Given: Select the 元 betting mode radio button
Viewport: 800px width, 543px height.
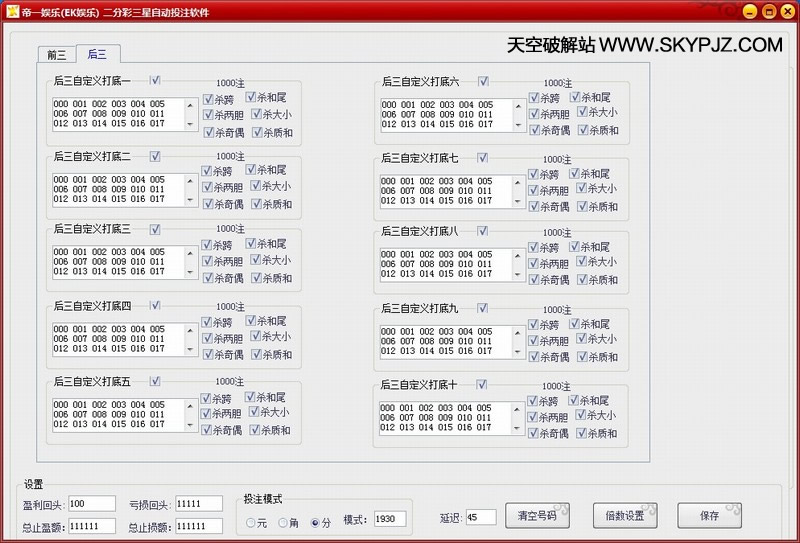Looking at the screenshot, I should tap(251, 521).
